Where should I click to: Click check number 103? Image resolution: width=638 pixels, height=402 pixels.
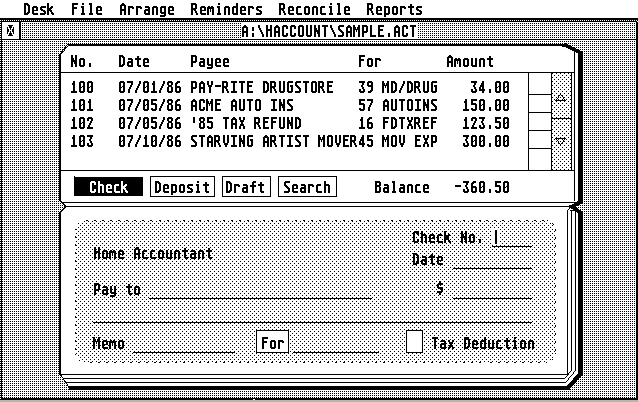point(82,141)
